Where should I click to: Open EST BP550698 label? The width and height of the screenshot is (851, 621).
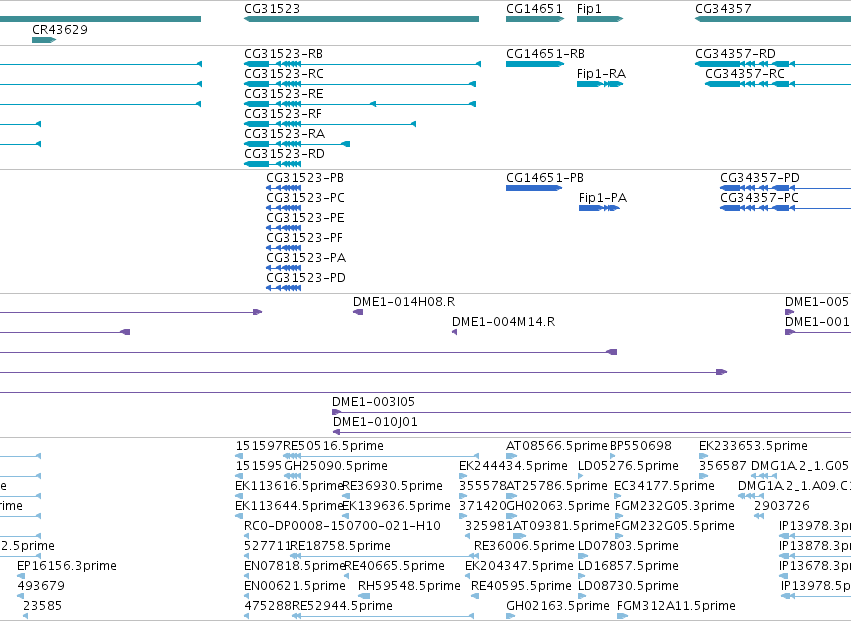click(x=641, y=446)
